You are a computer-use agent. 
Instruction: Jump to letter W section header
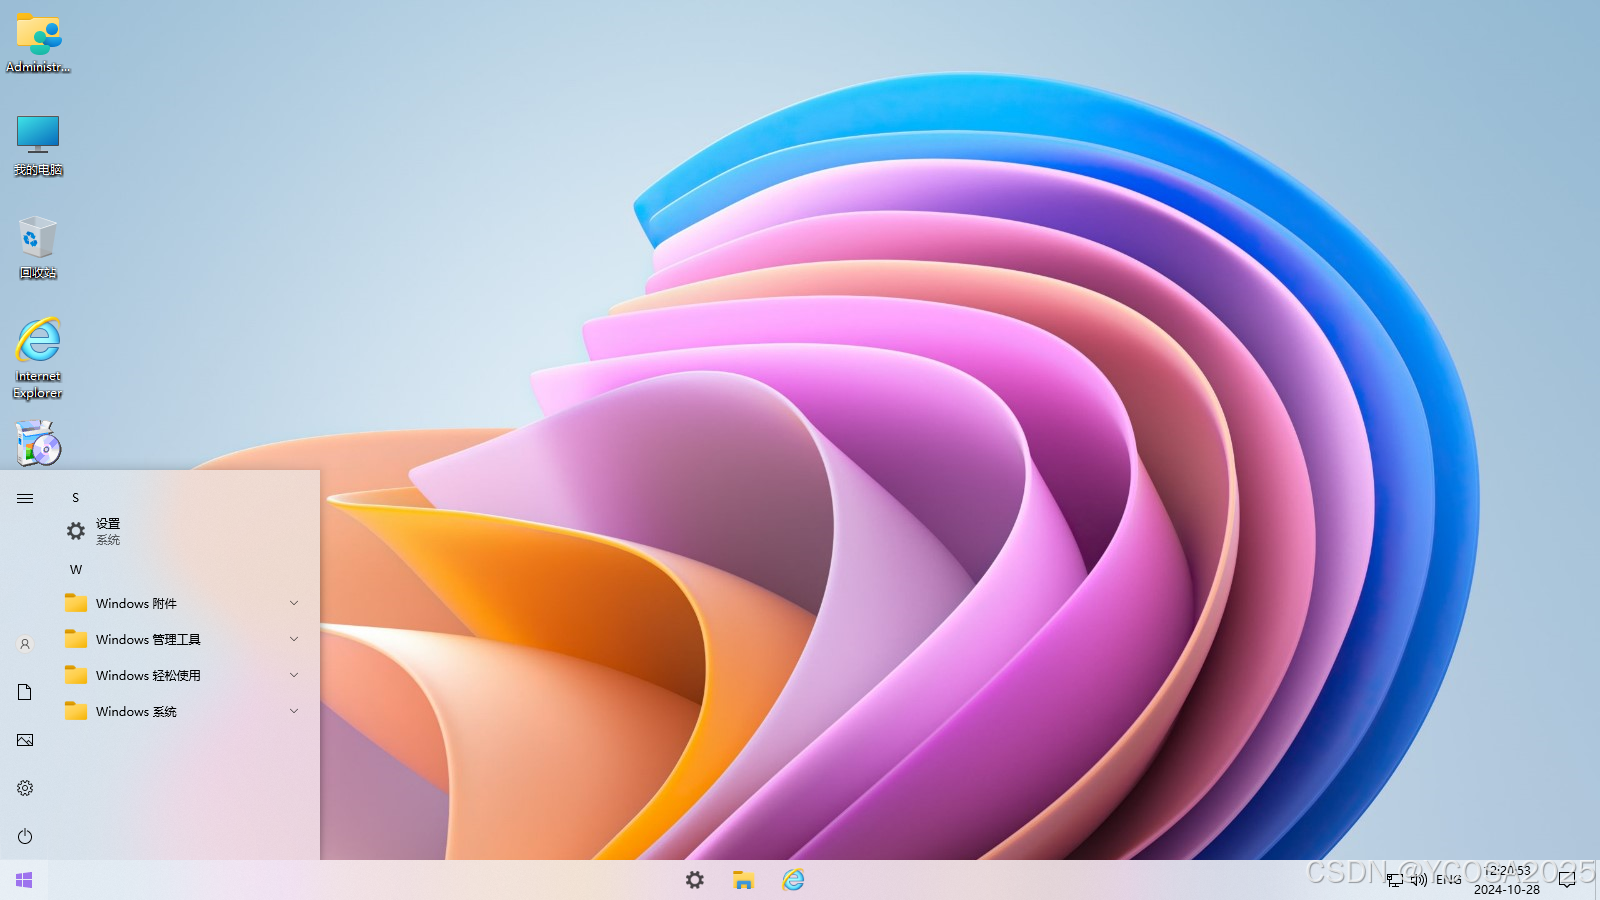76,569
